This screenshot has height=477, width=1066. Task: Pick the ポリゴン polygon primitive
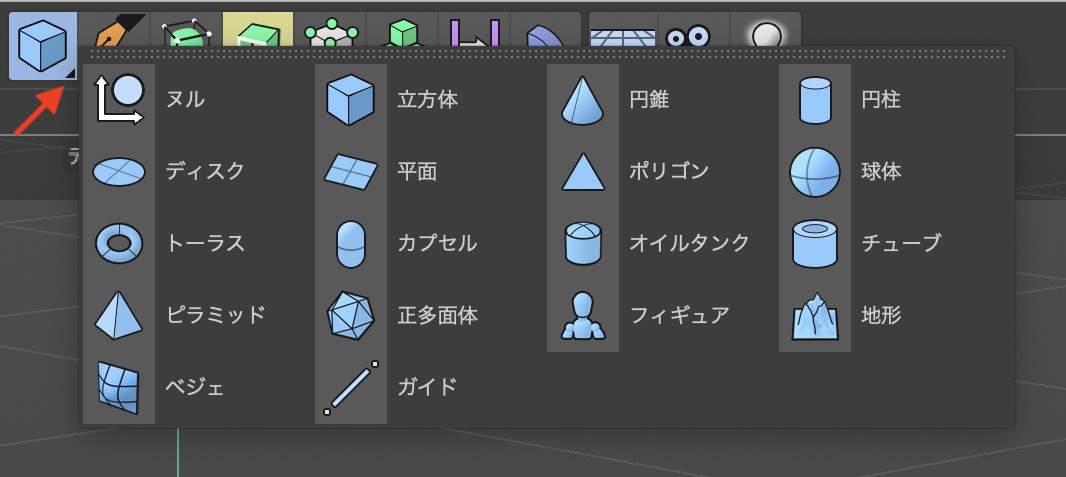(x=583, y=172)
